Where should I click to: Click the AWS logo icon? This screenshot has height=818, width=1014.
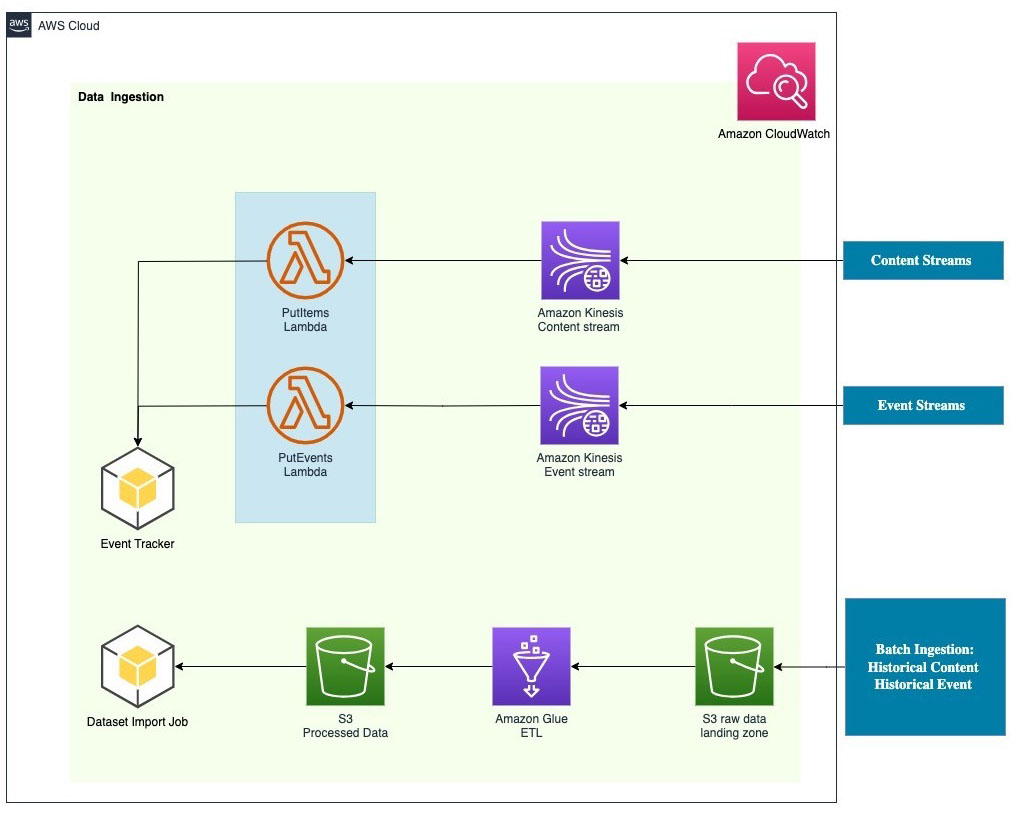(19, 25)
